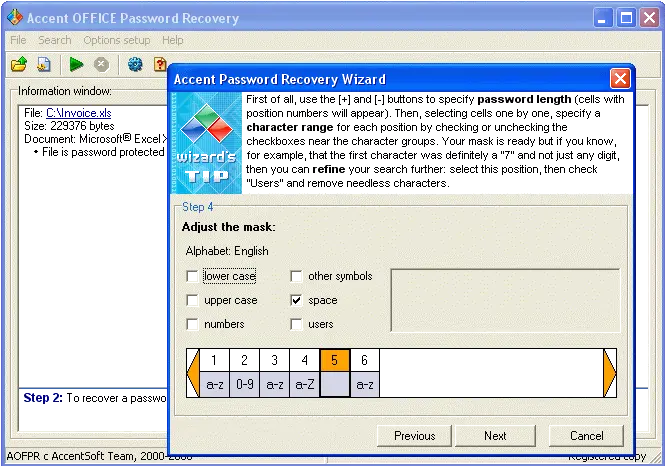
Task: Open settings via blue gear icon
Action: pyautogui.click(x=135, y=64)
